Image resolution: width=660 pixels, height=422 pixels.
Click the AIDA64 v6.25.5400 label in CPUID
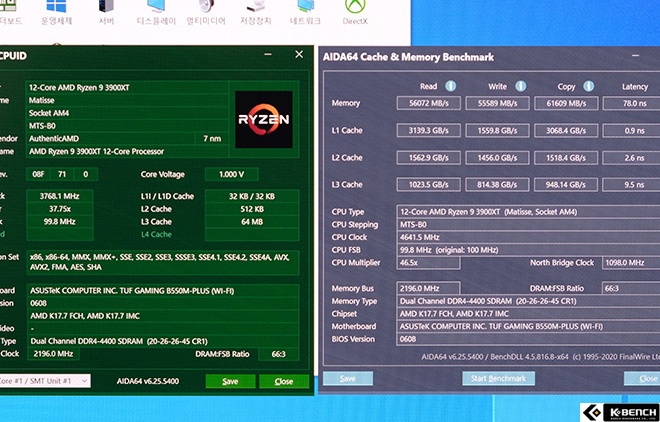tap(148, 381)
